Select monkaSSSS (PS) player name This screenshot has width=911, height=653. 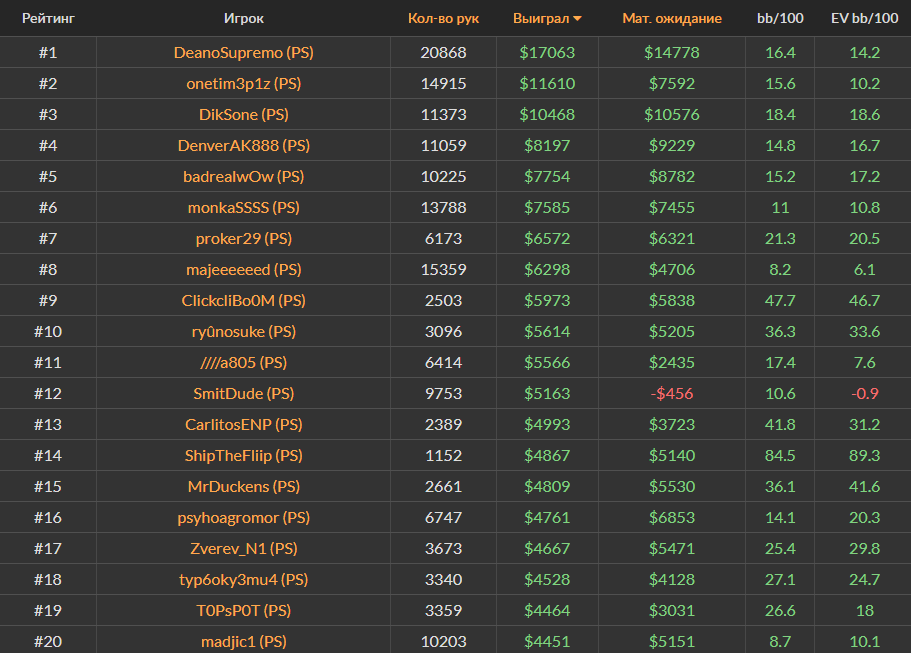tap(244, 207)
